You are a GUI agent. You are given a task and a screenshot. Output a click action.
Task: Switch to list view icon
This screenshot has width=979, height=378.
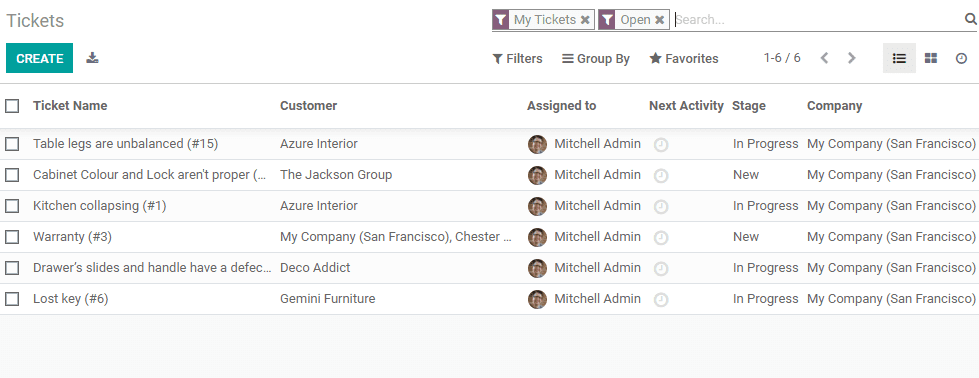coord(899,58)
